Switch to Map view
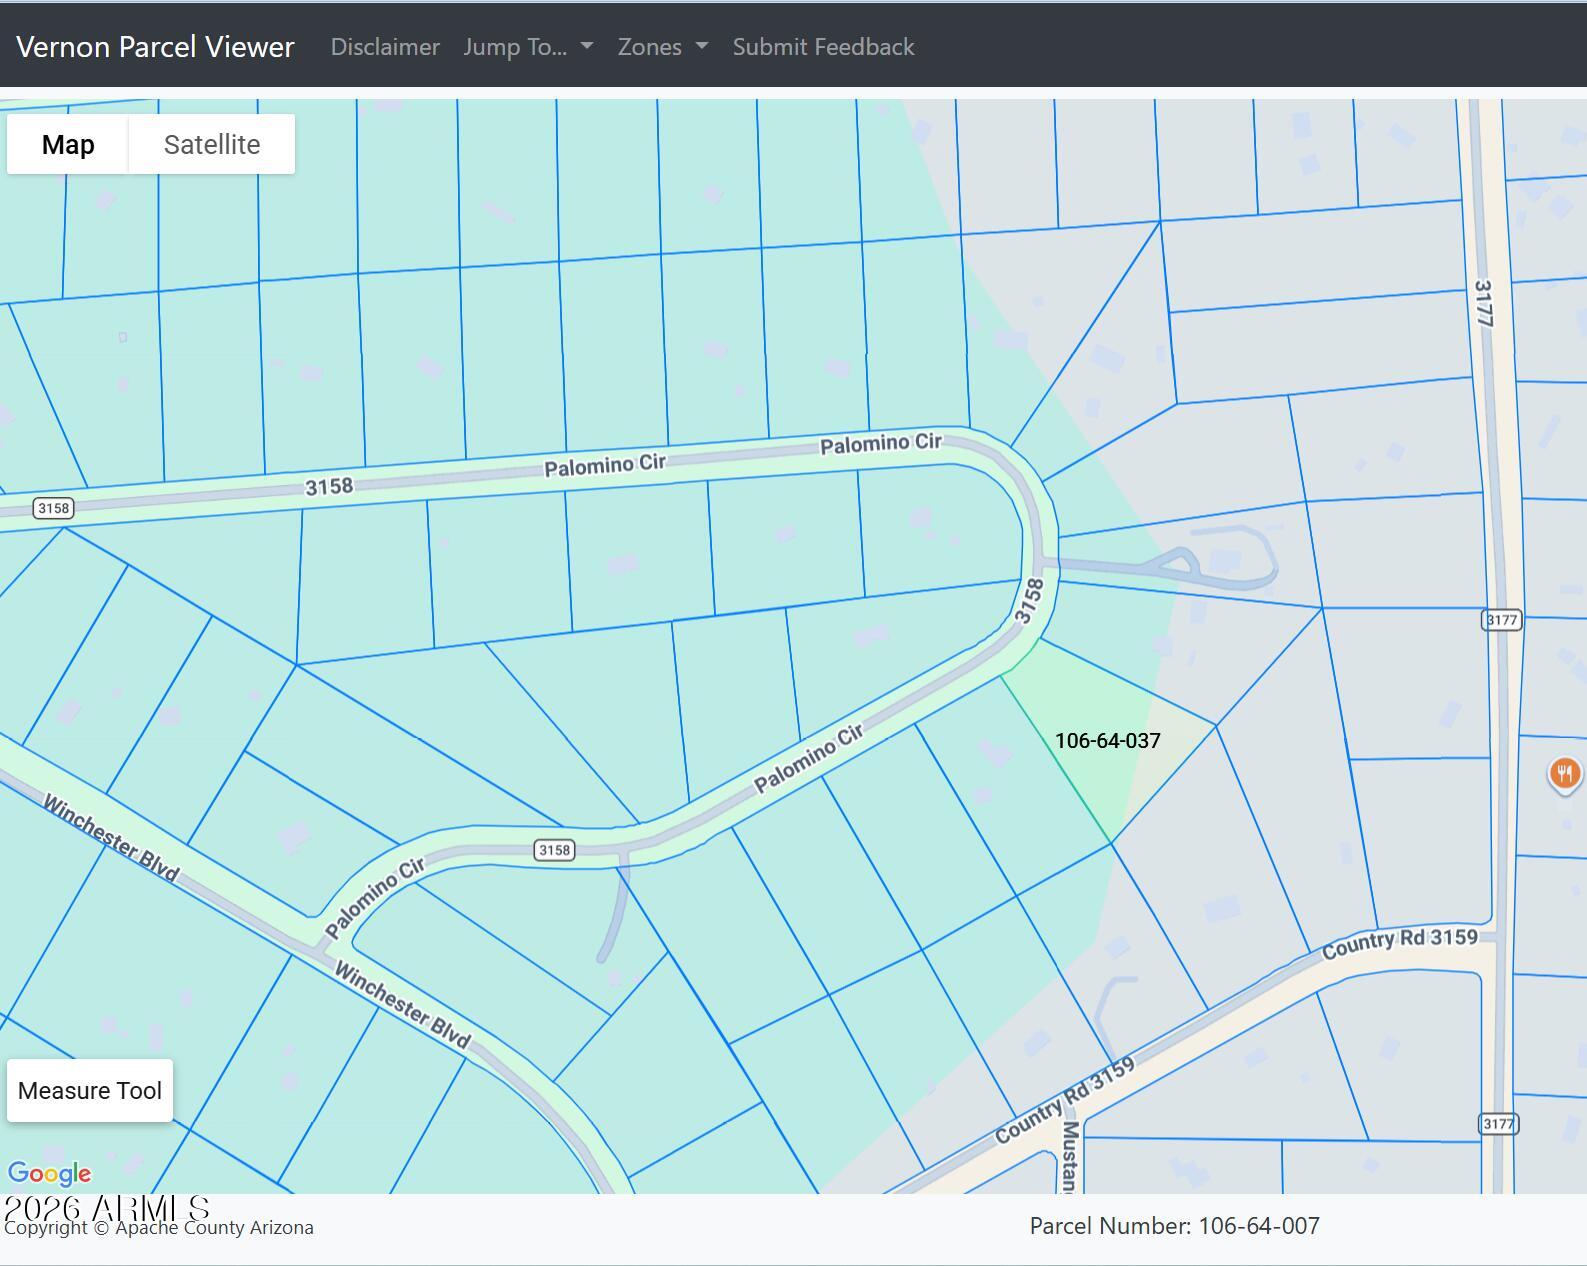The height and width of the screenshot is (1266, 1587). 68,145
